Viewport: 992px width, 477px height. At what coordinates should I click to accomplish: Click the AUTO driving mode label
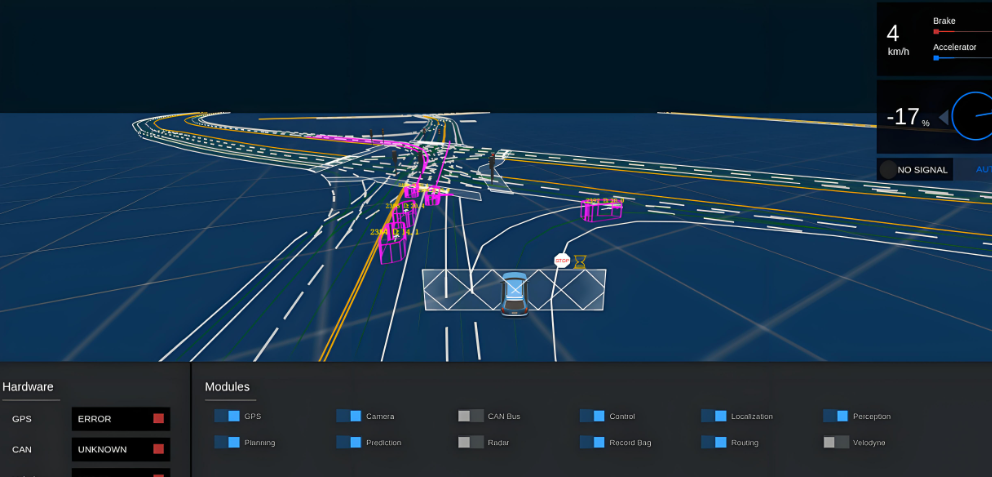coord(983,170)
